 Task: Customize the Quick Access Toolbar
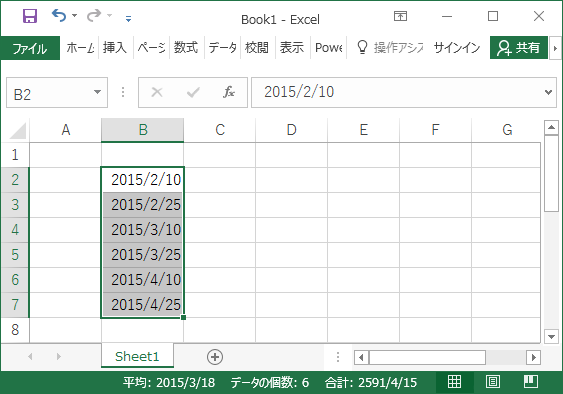129,18
